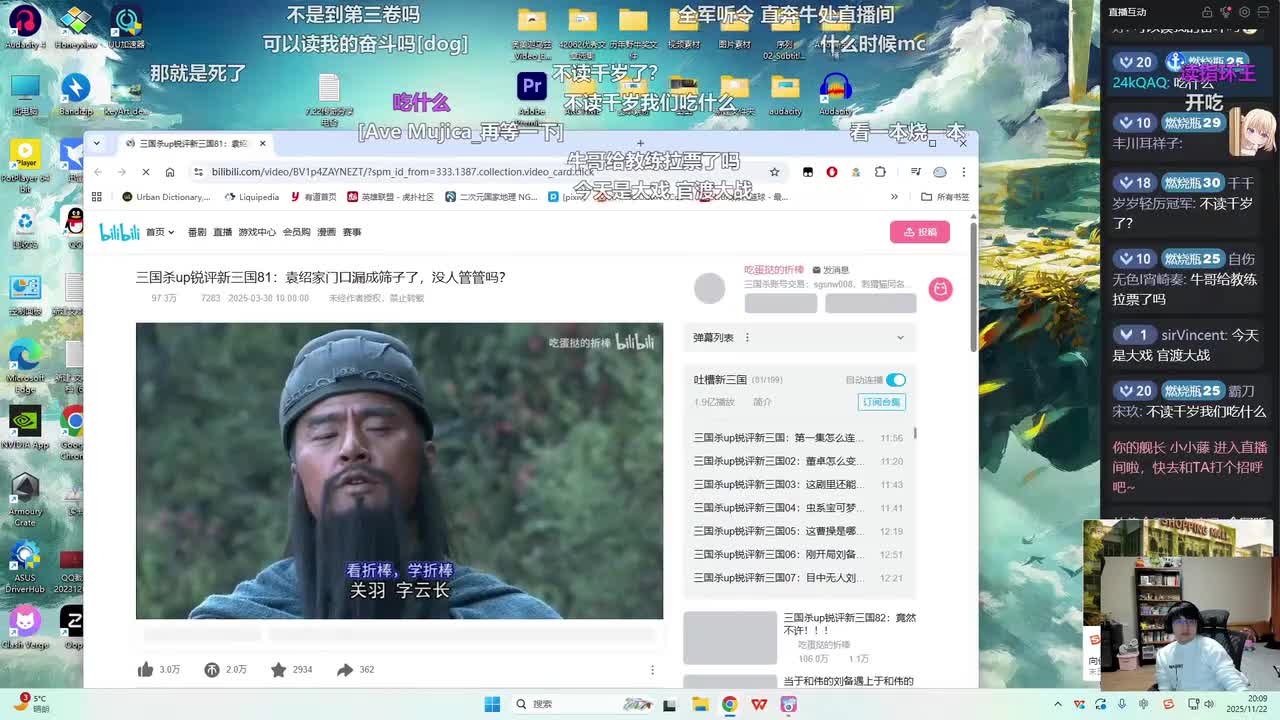Open the site info icon in the address bar
The width and height of the screenshot is (1280, 720).
[x=199, y=172]
